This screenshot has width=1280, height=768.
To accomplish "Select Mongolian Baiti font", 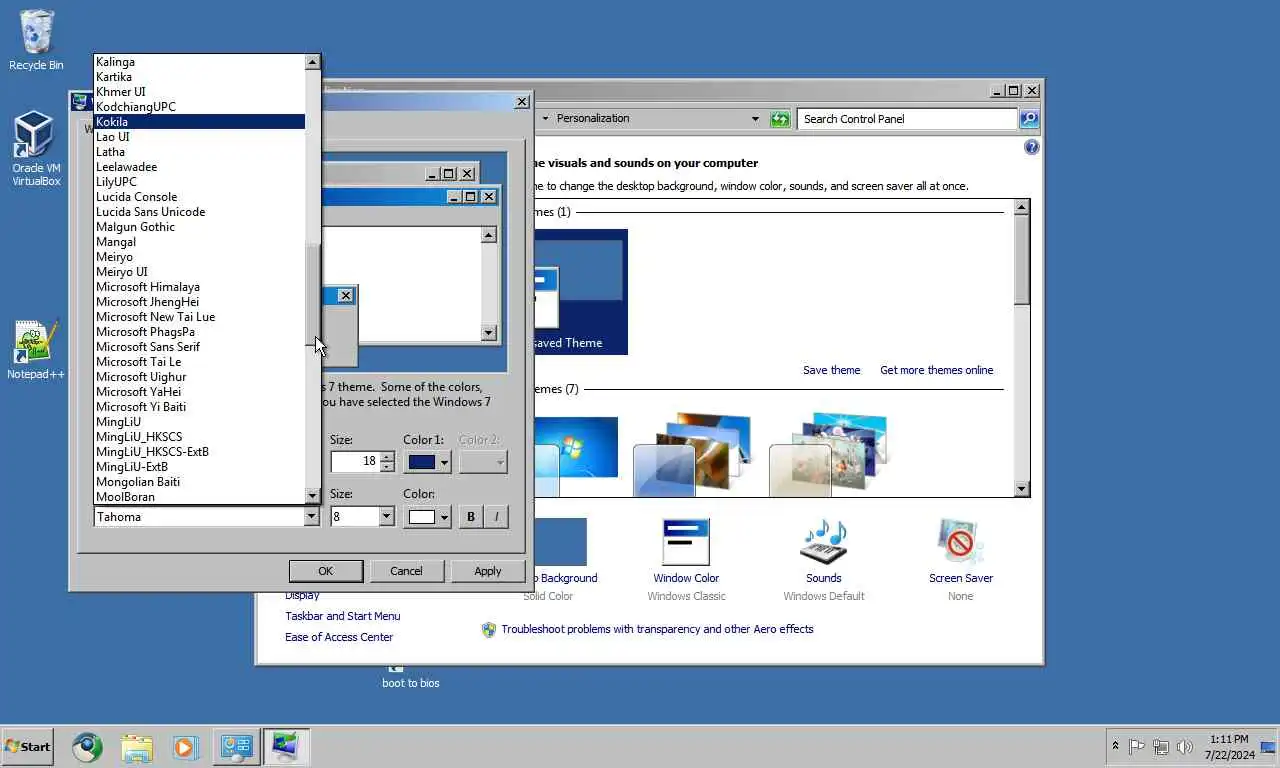I will coord(199,482).
